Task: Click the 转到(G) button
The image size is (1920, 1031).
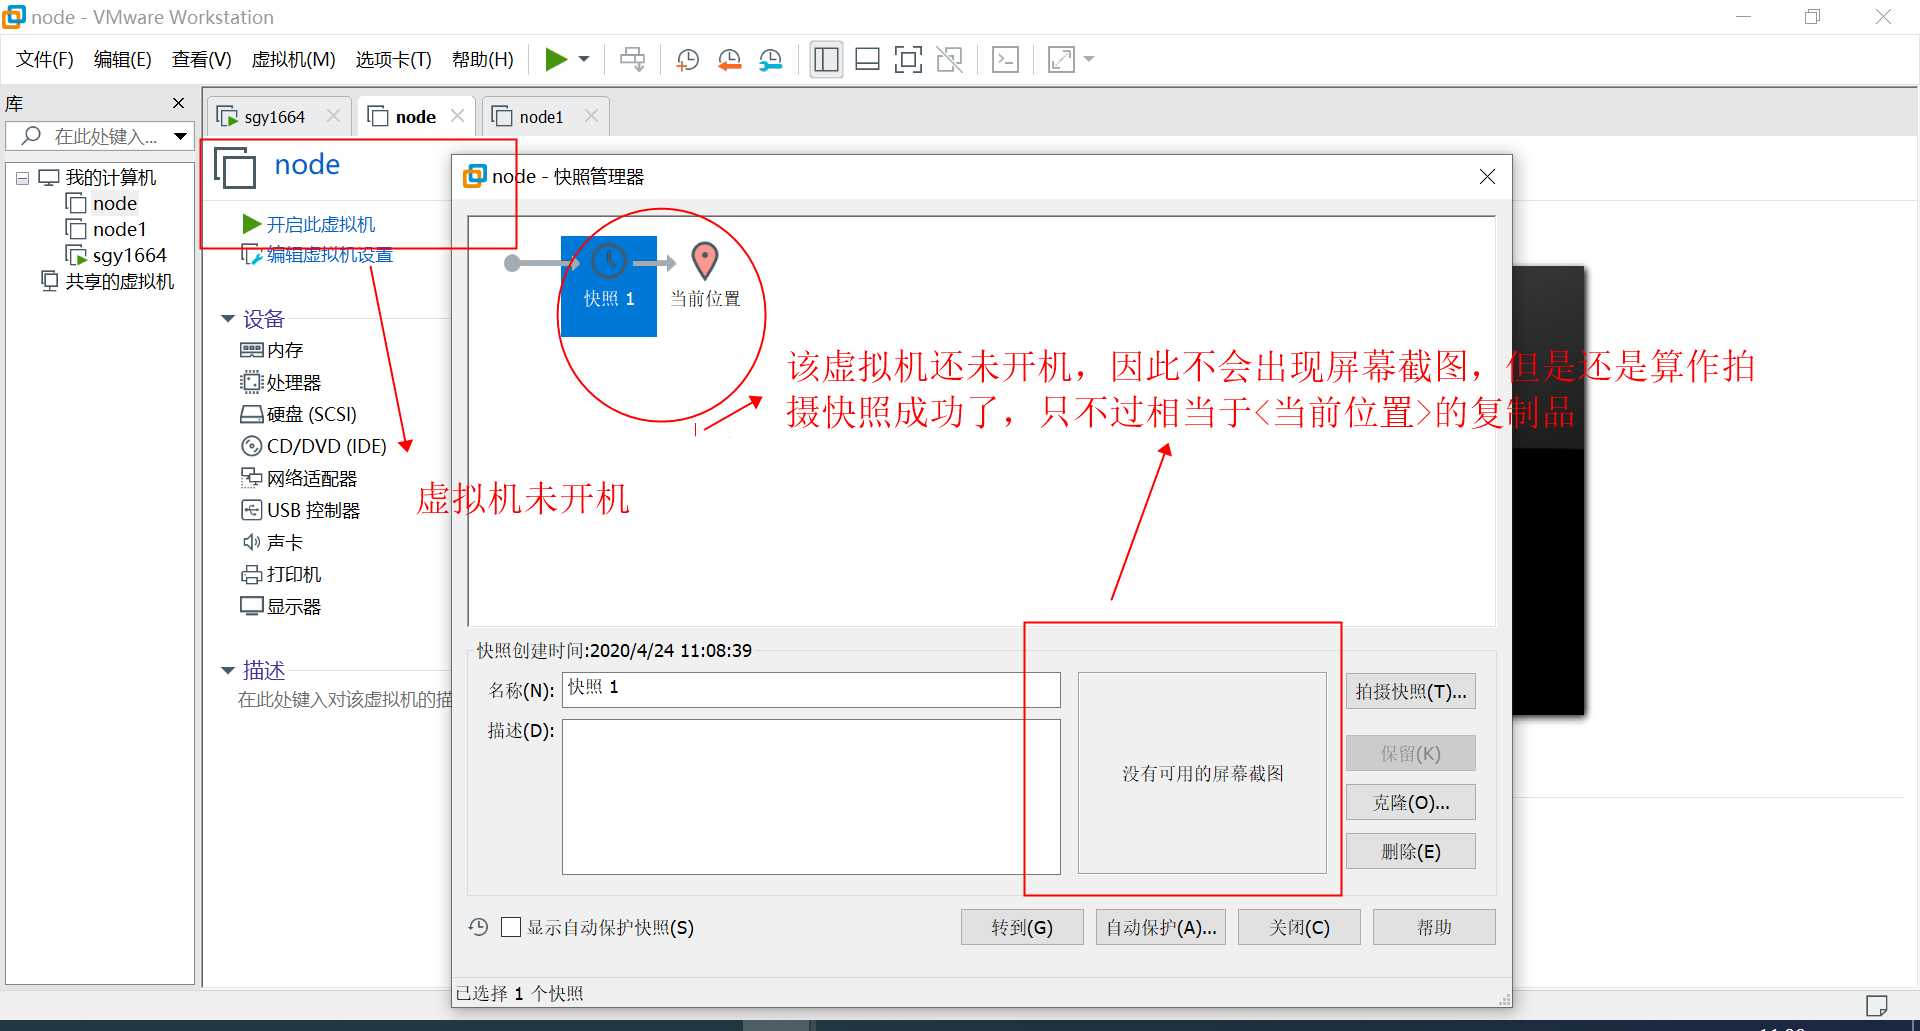Action: click(1022, 927)
